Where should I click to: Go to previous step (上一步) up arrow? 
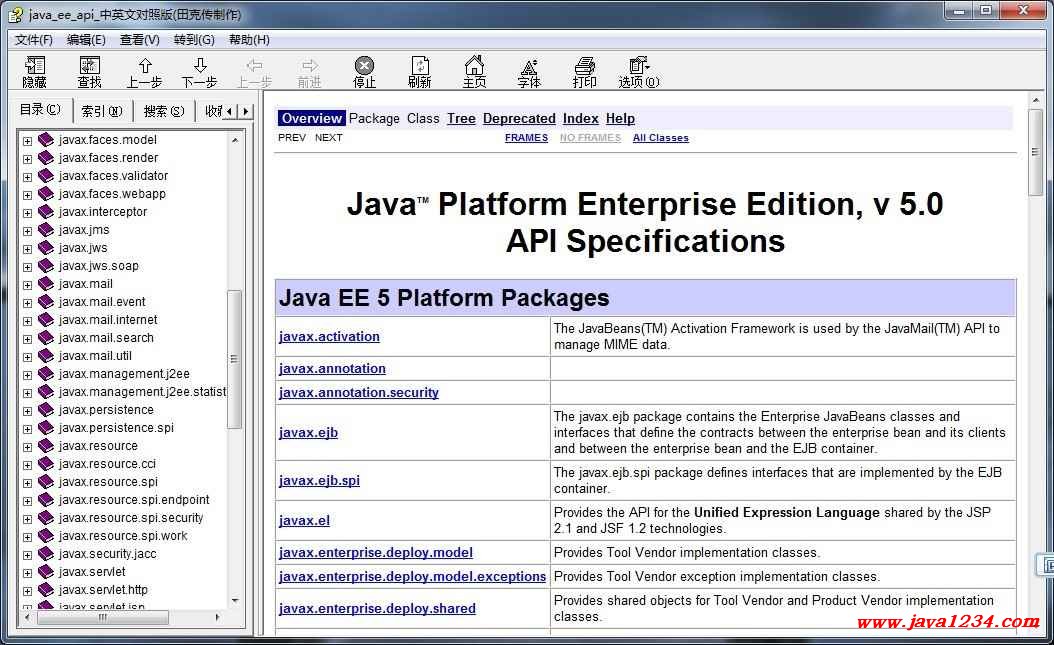point(145,72)
